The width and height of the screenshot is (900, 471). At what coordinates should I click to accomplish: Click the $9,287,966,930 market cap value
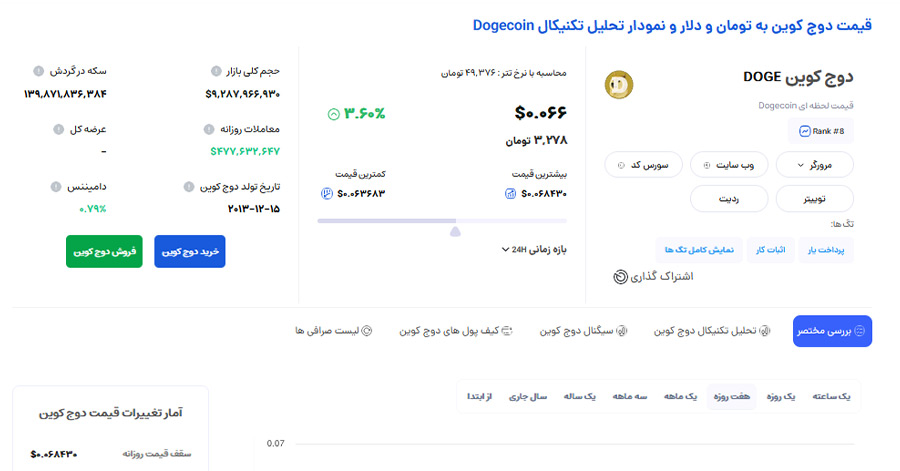(242, 94)
